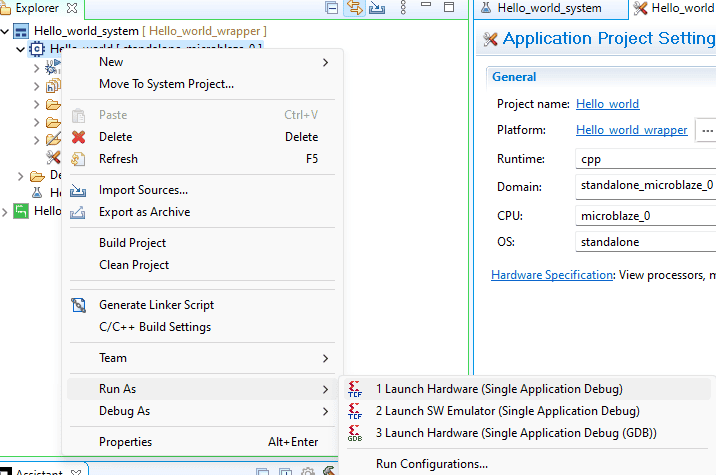The height and width of the screenshot is (475, 716).
Task: Launch Hardware (Single Application Debug) option
Action: click(x=498, y=389)
